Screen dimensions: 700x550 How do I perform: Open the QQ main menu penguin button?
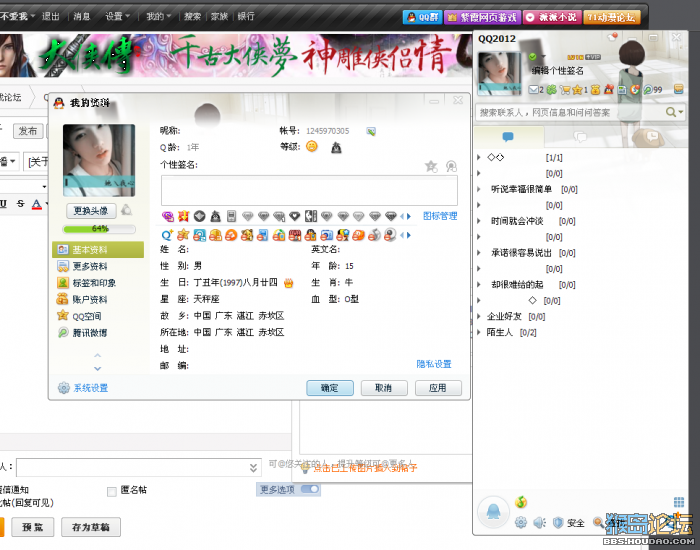pos(493,512)
